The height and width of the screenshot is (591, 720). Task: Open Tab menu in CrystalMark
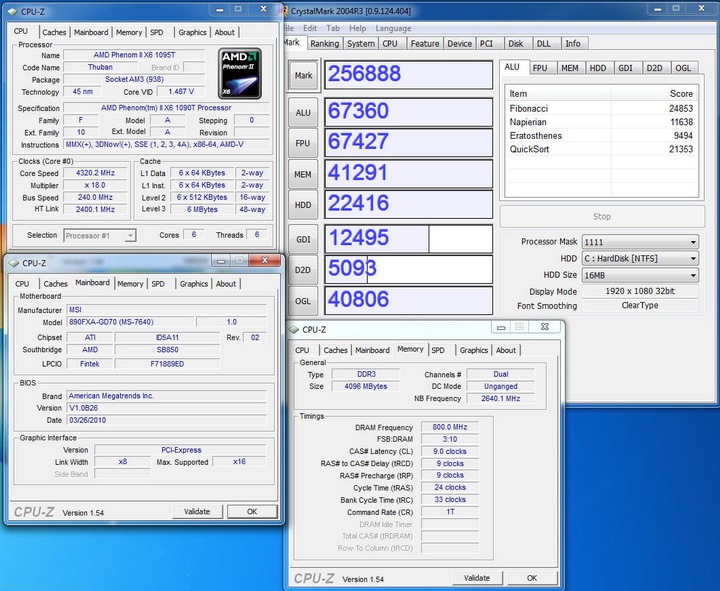333,28
